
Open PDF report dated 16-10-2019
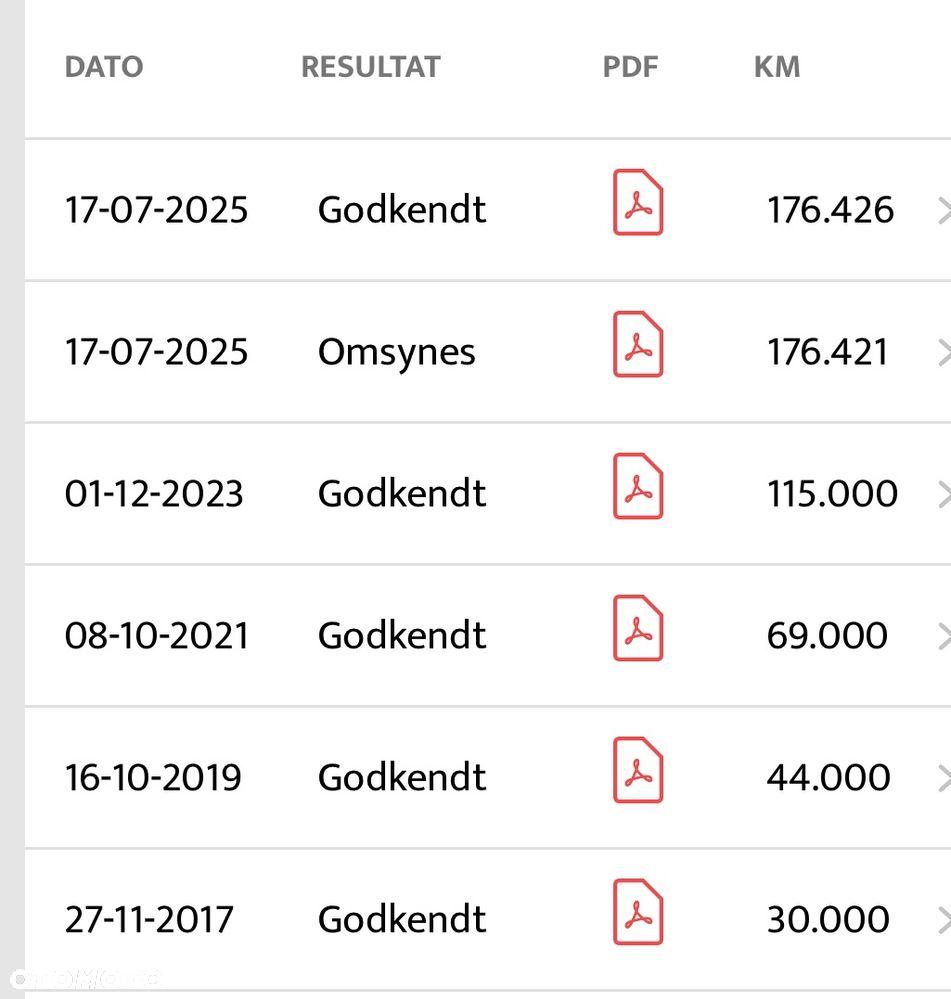click(x=637, y=771)
